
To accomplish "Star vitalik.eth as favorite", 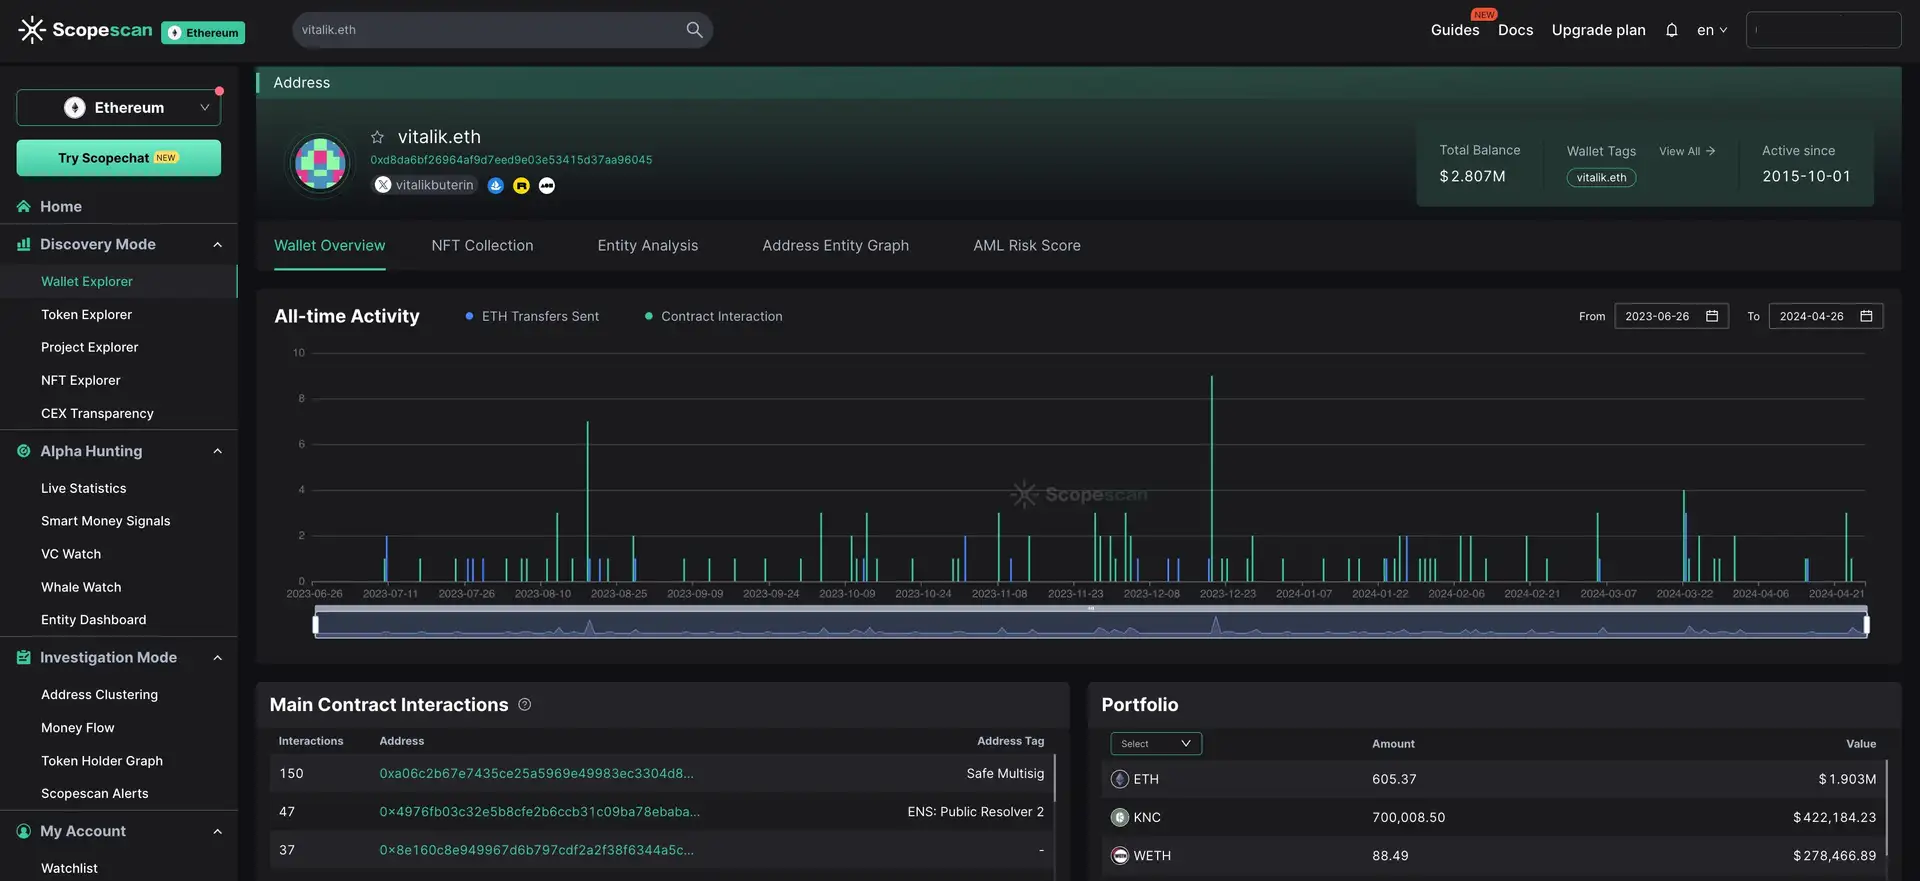I will point(377,137).
